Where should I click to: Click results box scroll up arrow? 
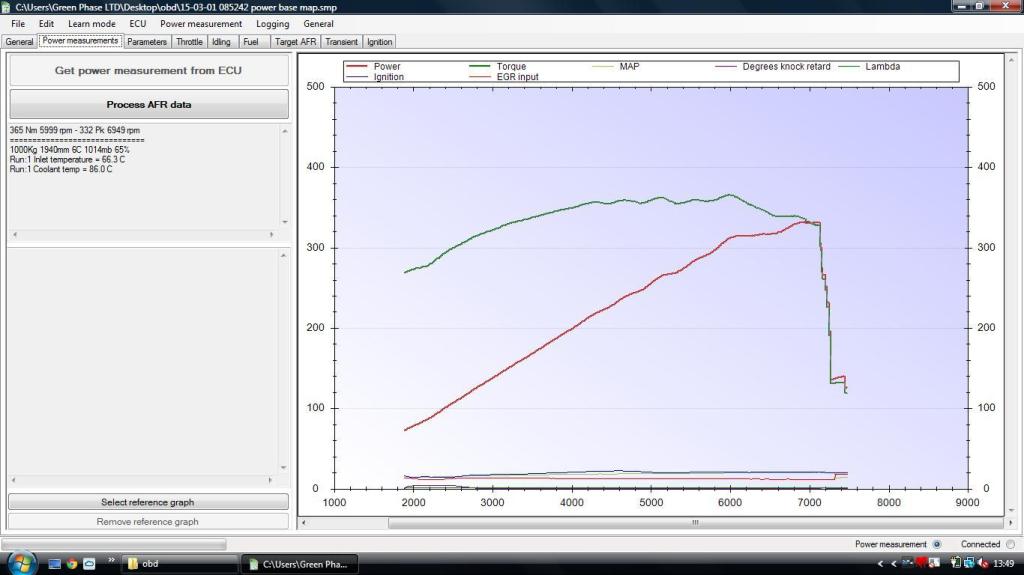[x=284, y=131]
